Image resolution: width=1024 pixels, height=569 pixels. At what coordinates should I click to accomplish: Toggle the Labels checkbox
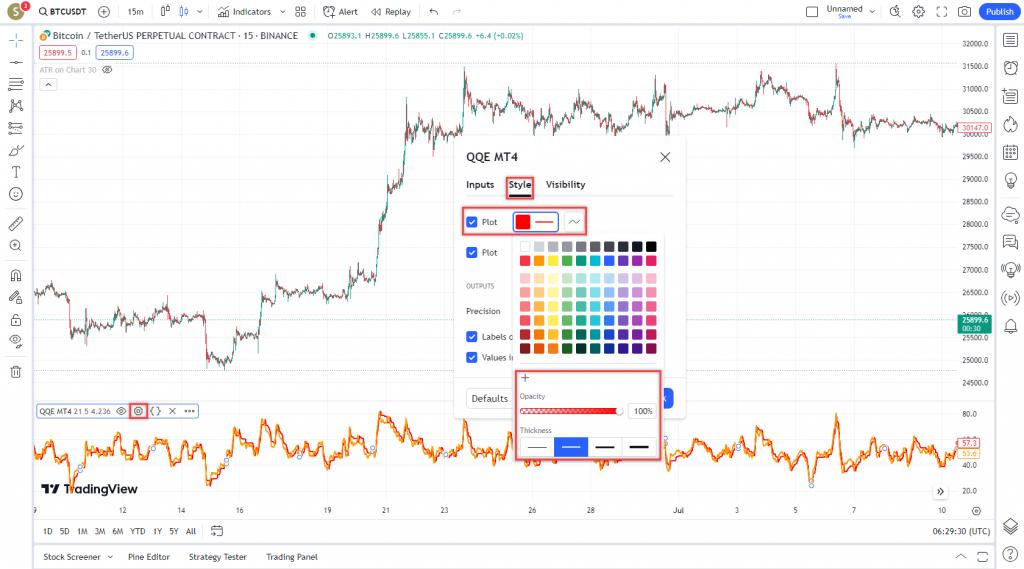(472, 336)
